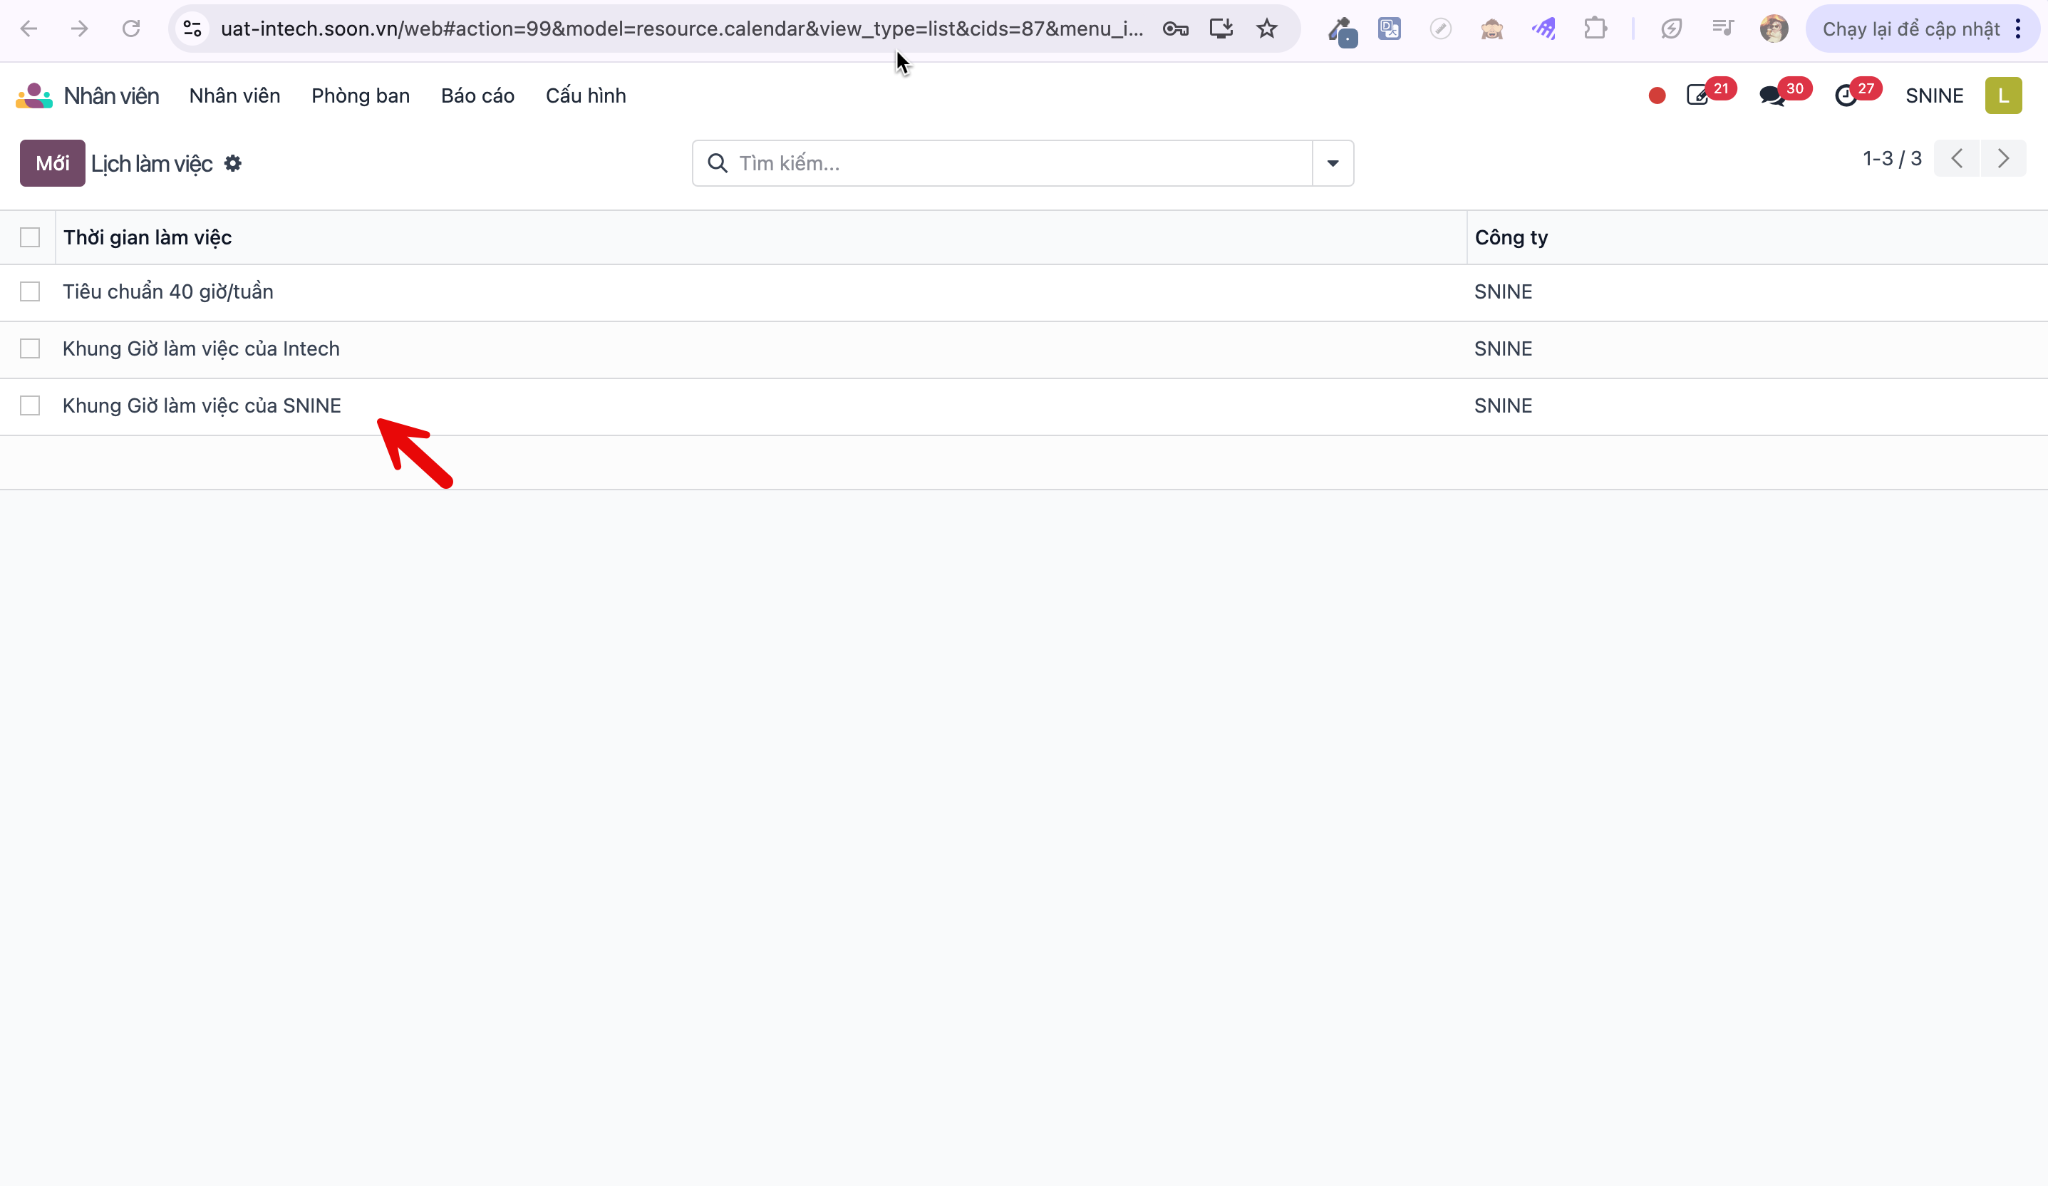Click the gear icon next to Lịch làm việc

233,163
